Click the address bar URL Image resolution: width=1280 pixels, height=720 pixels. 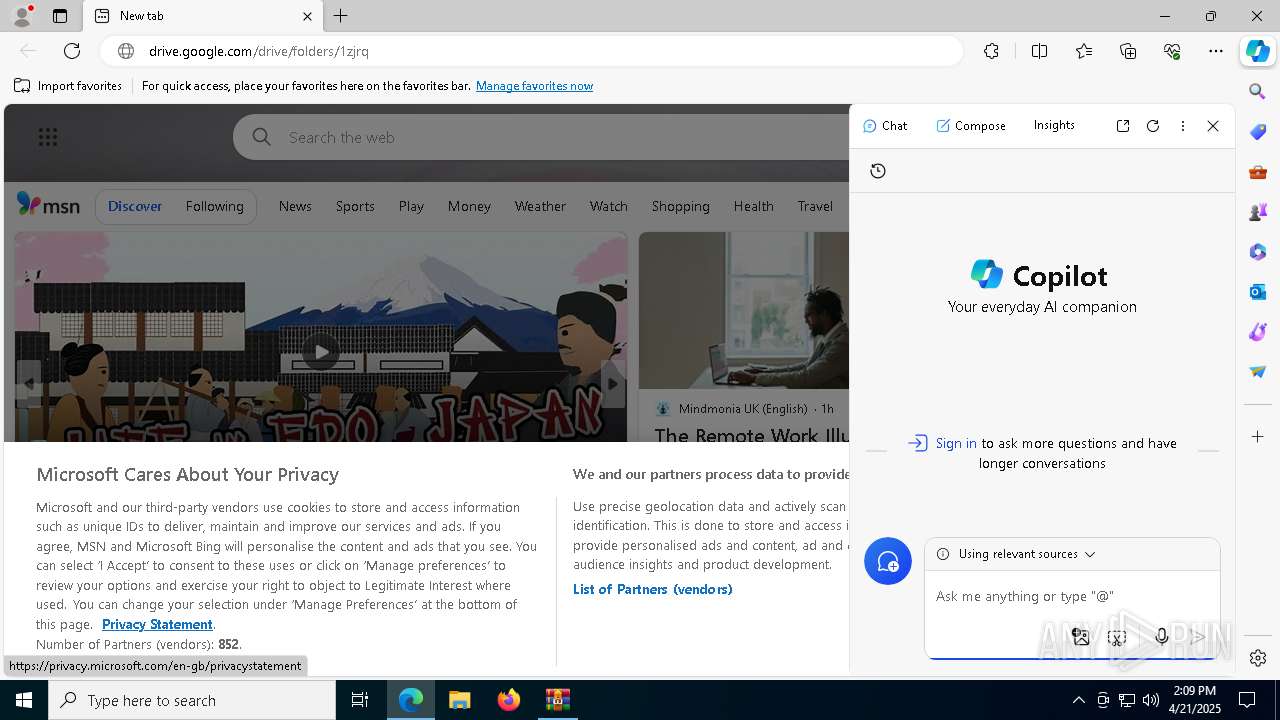pyautogui.click(x=259, y=51)
